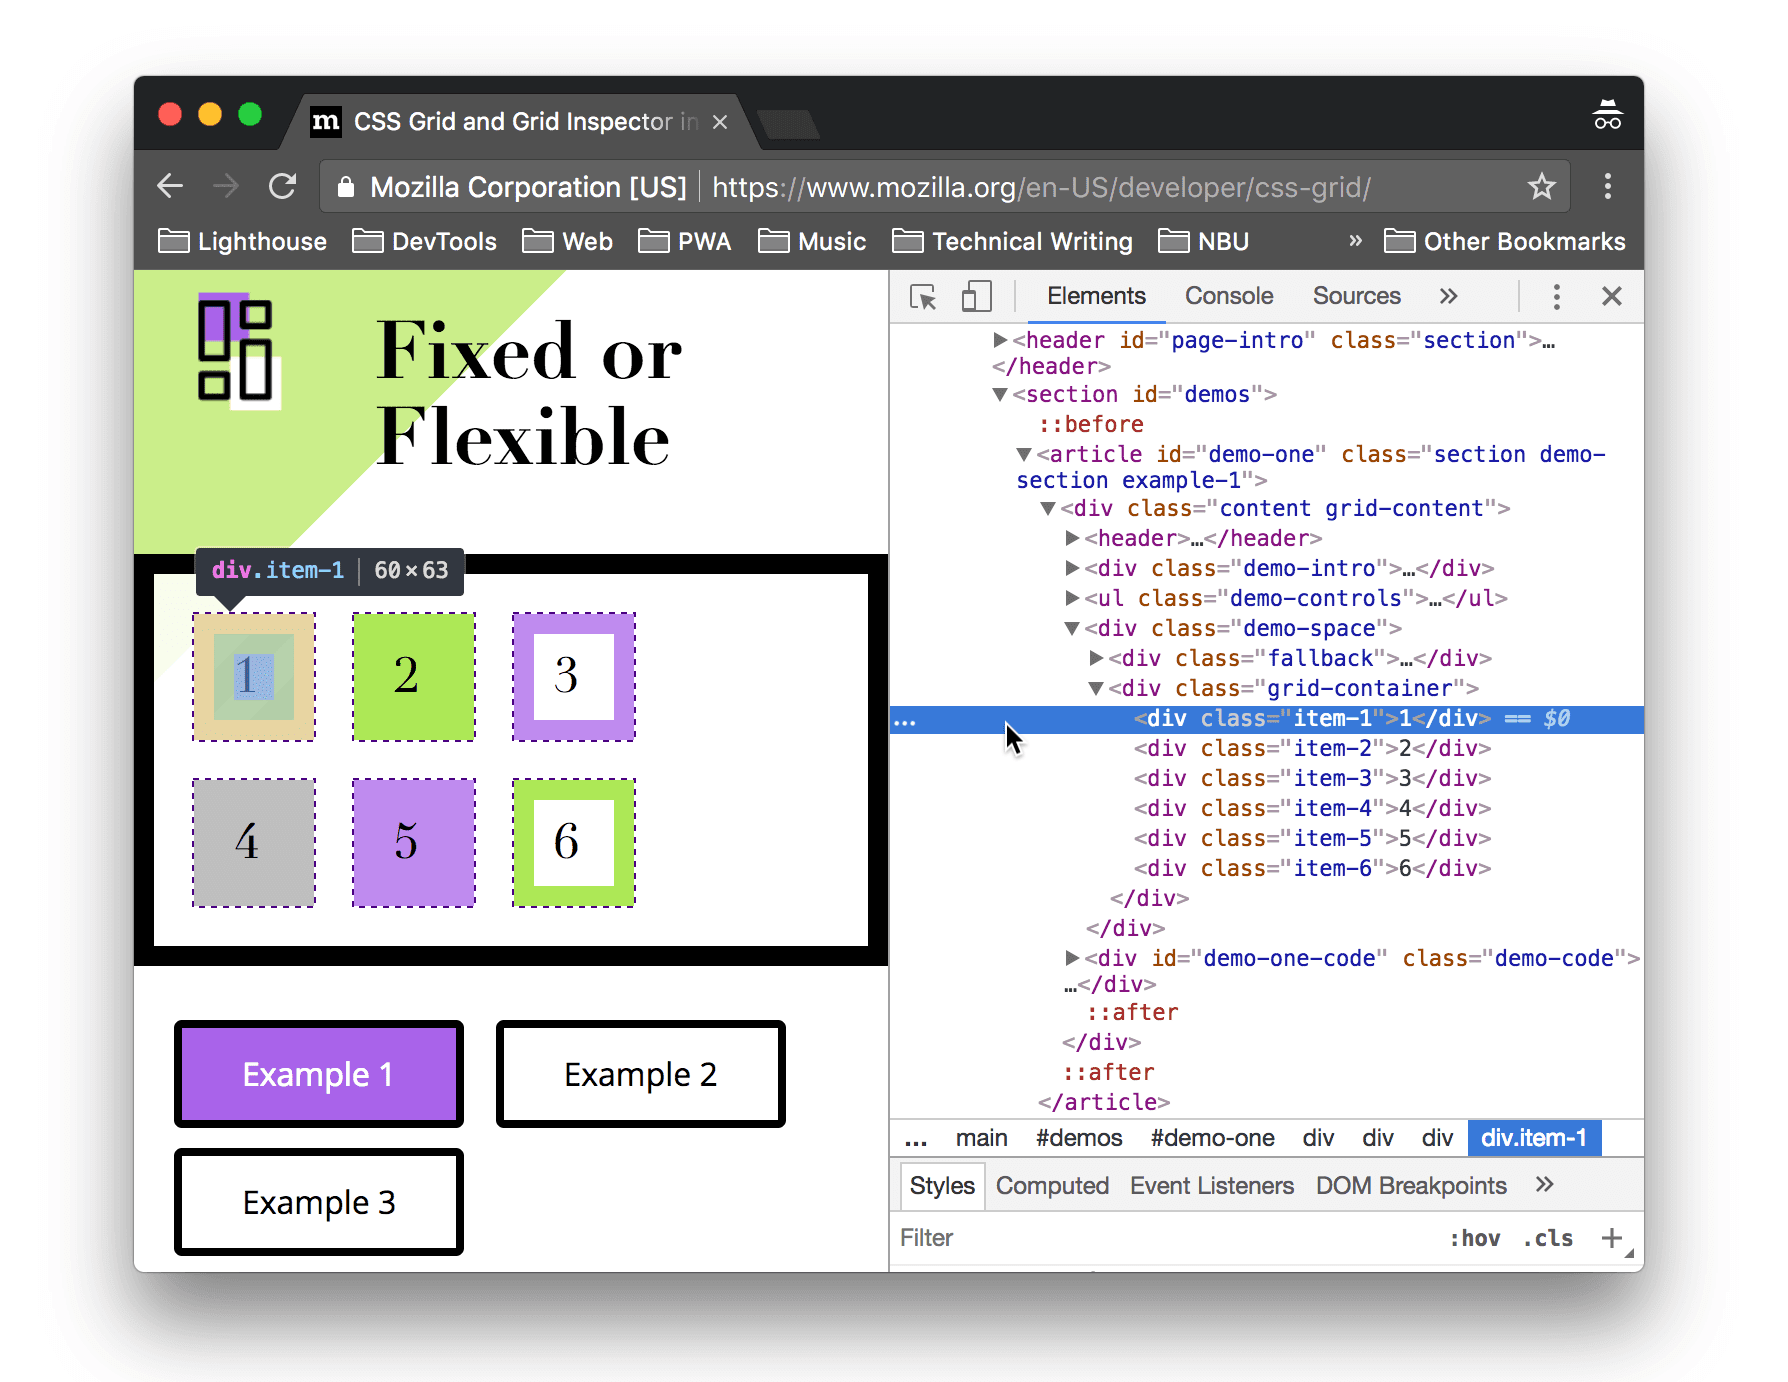The image size is (1788, 1382).
Task: Open the DevTools three-dot options menu
Action: (1557, 296)
